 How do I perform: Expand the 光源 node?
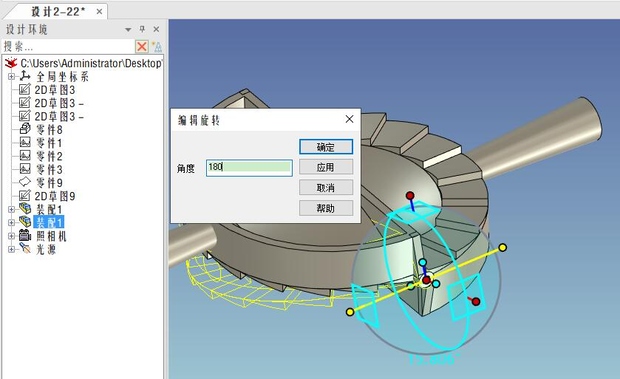(x=11, y=249)
